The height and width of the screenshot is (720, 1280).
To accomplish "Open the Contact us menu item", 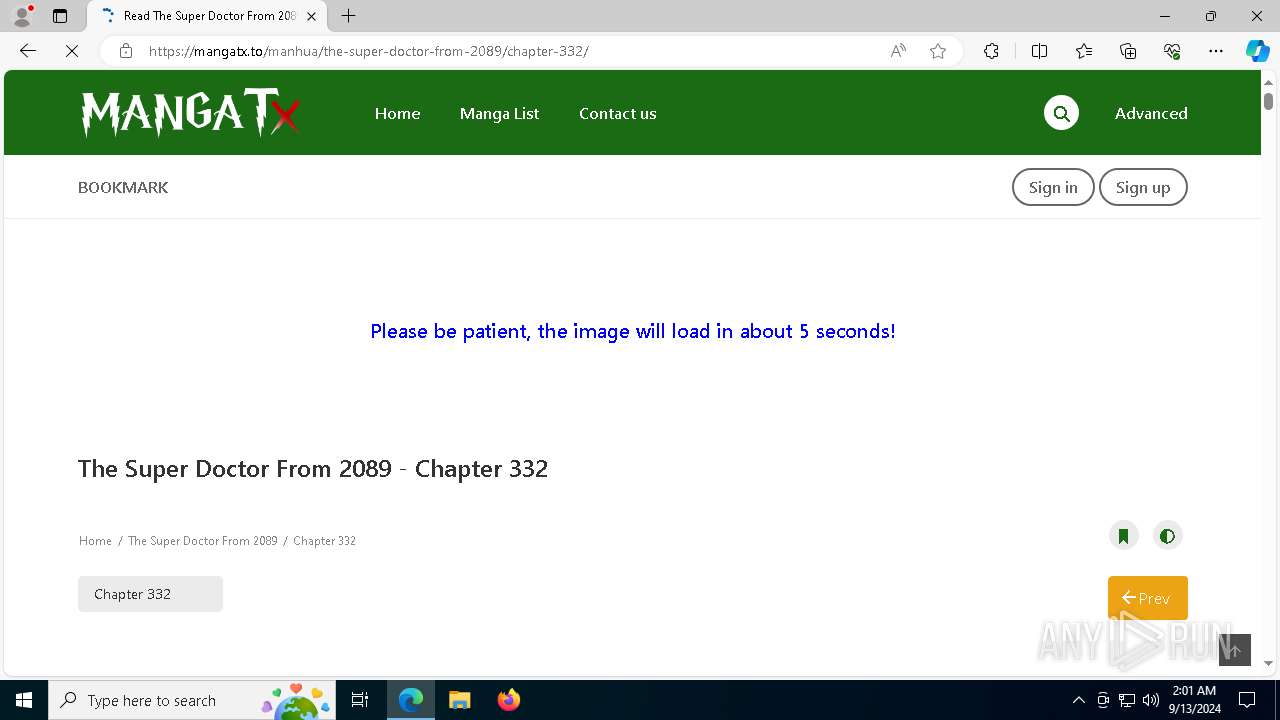I will tap(617, 113).
